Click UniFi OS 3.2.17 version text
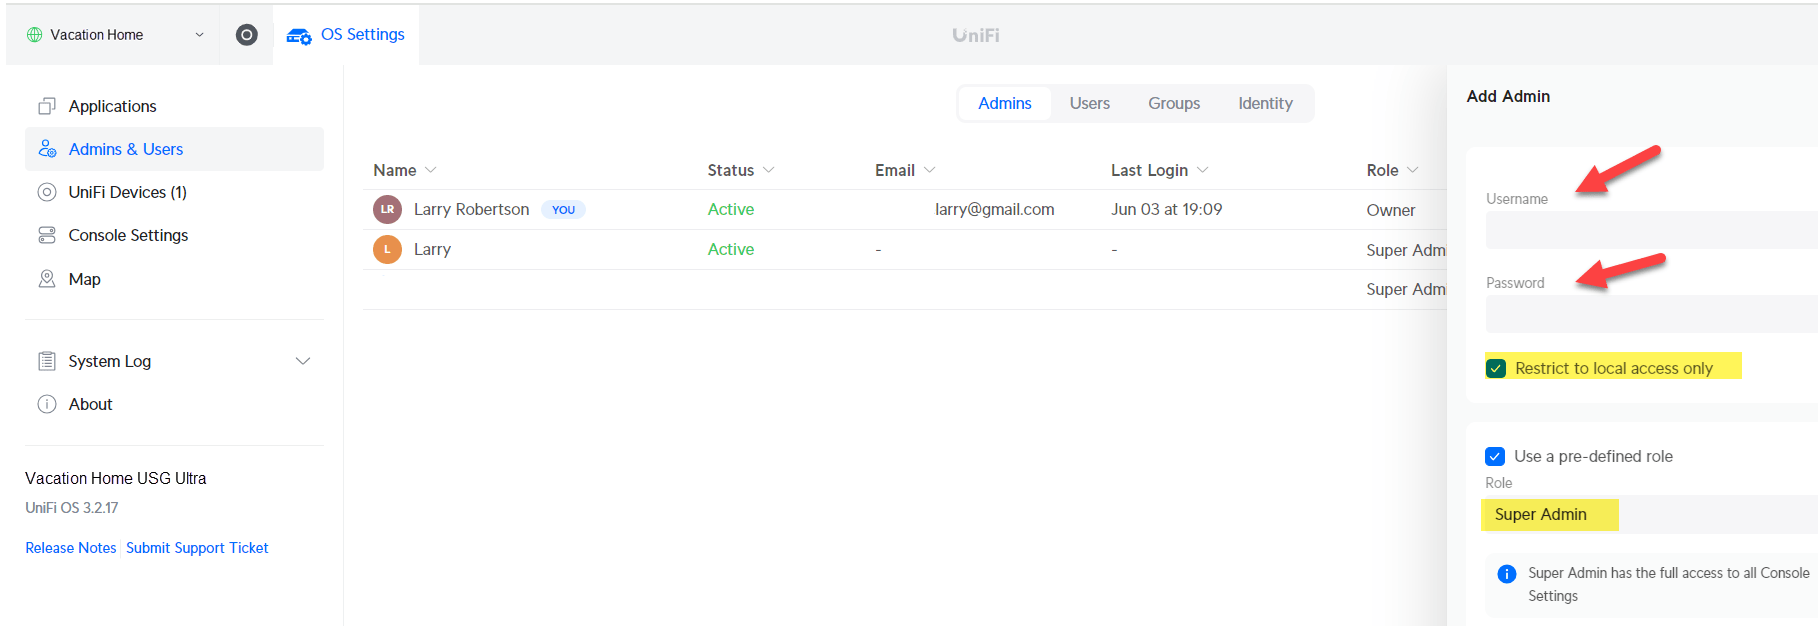The width and height of the screenshot is (1818, 626). (x=72, y=508)
